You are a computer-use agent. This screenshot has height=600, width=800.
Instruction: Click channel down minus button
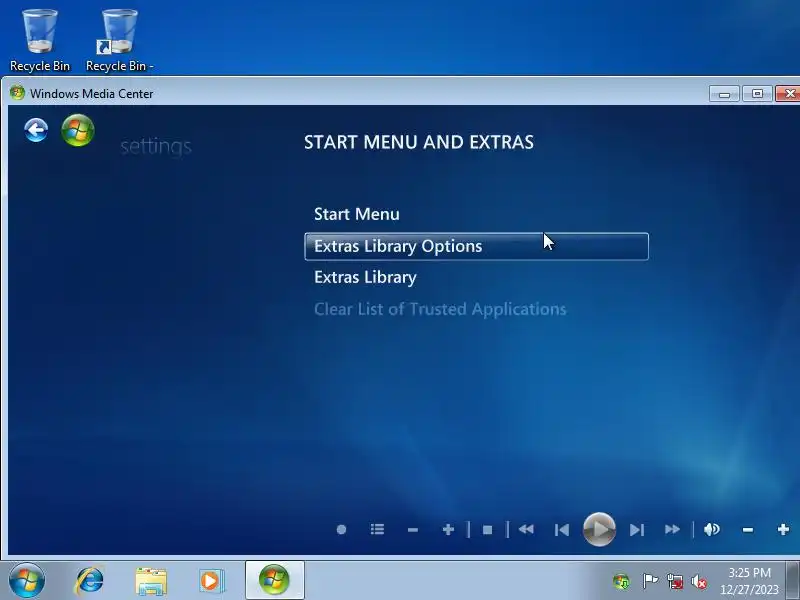[x=413, y=530]
